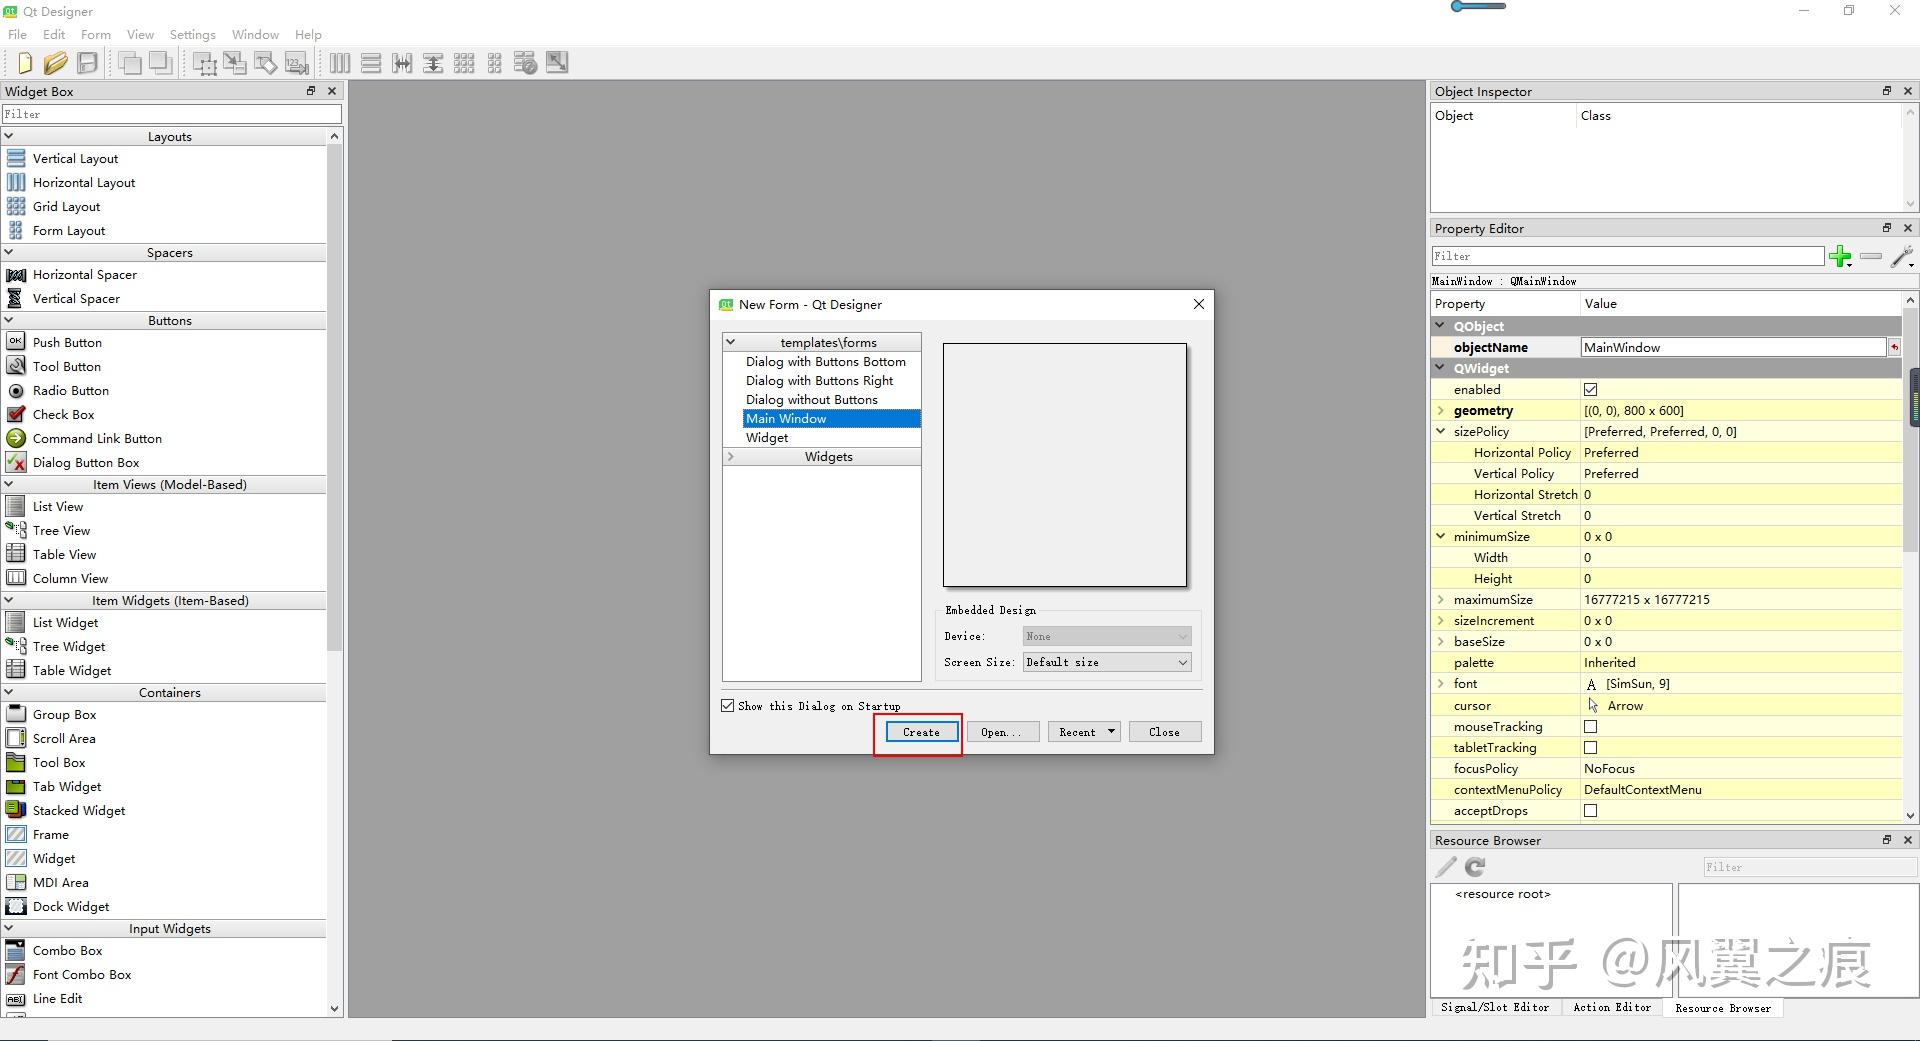Click the objectName value field MainWindow
The image size is (1920, 1041).
point(1733,347)
